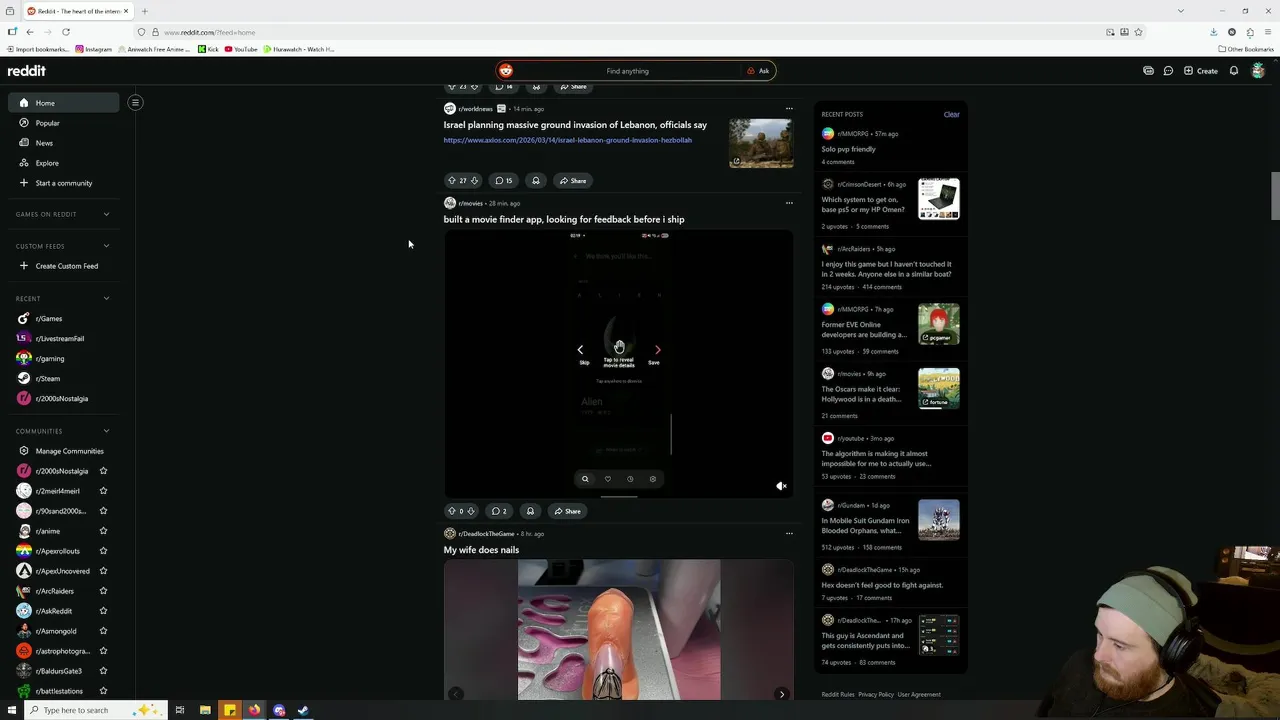The image size is (1280, 720).
Task: Show next image in nails post
Action: [782, 694]
